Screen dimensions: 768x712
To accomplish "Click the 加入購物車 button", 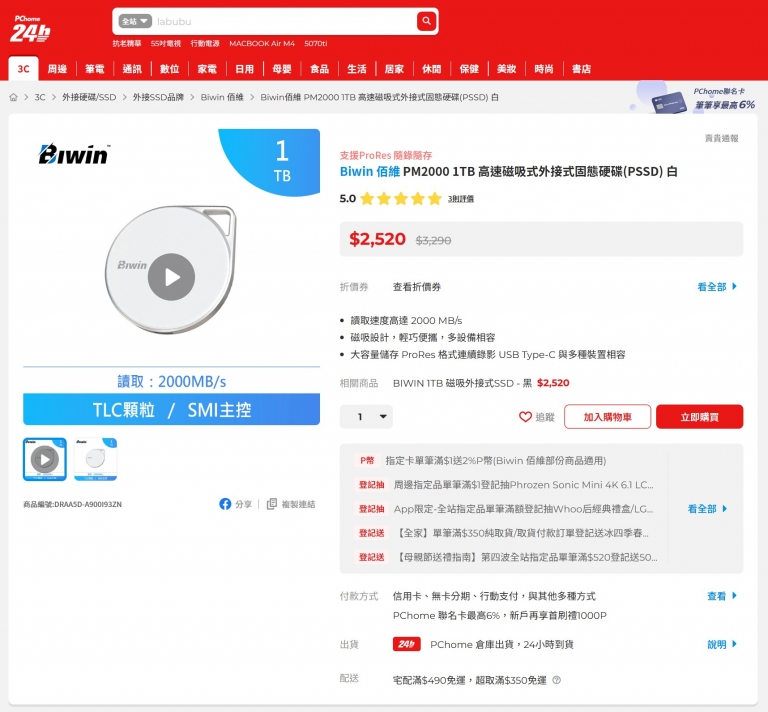I will pyautogui.click(x=607, y=417).
